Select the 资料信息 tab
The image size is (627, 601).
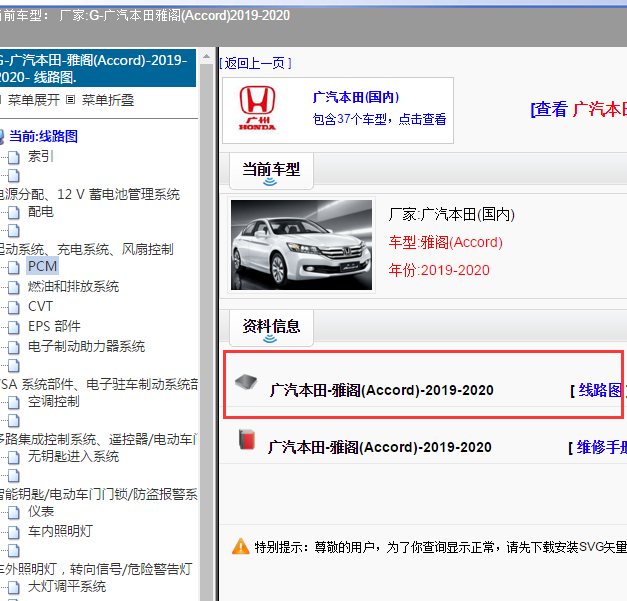[271, 327]
